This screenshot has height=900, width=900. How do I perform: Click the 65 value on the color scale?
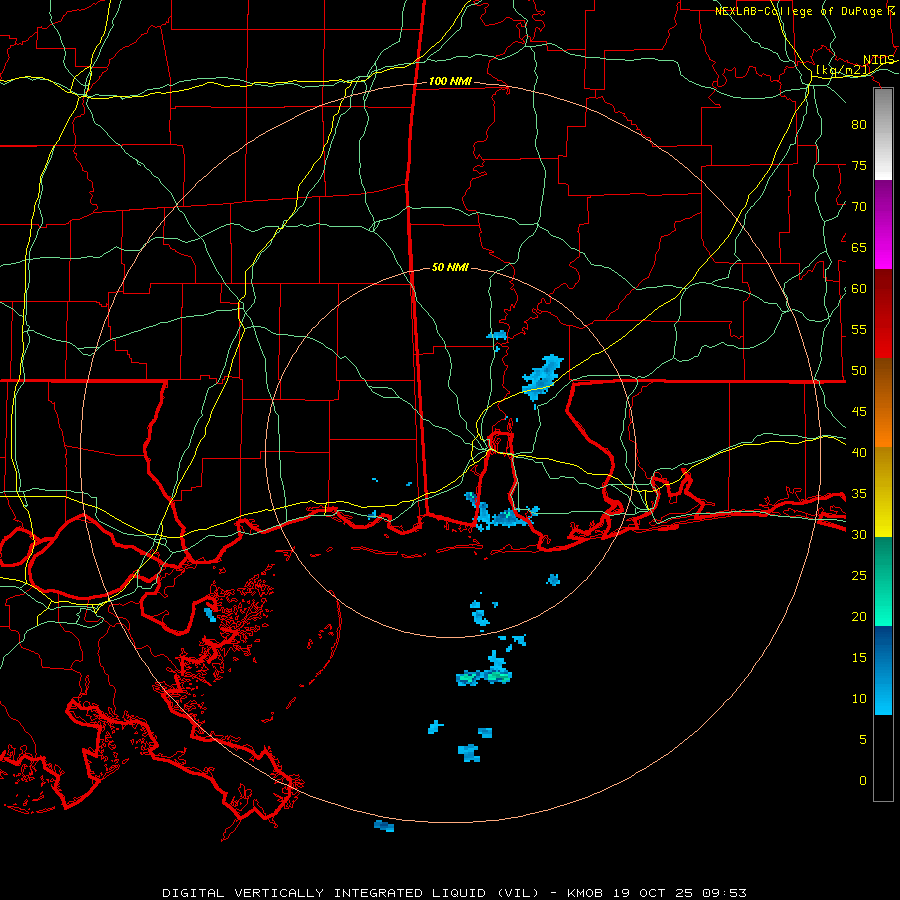tap(859, 247)
